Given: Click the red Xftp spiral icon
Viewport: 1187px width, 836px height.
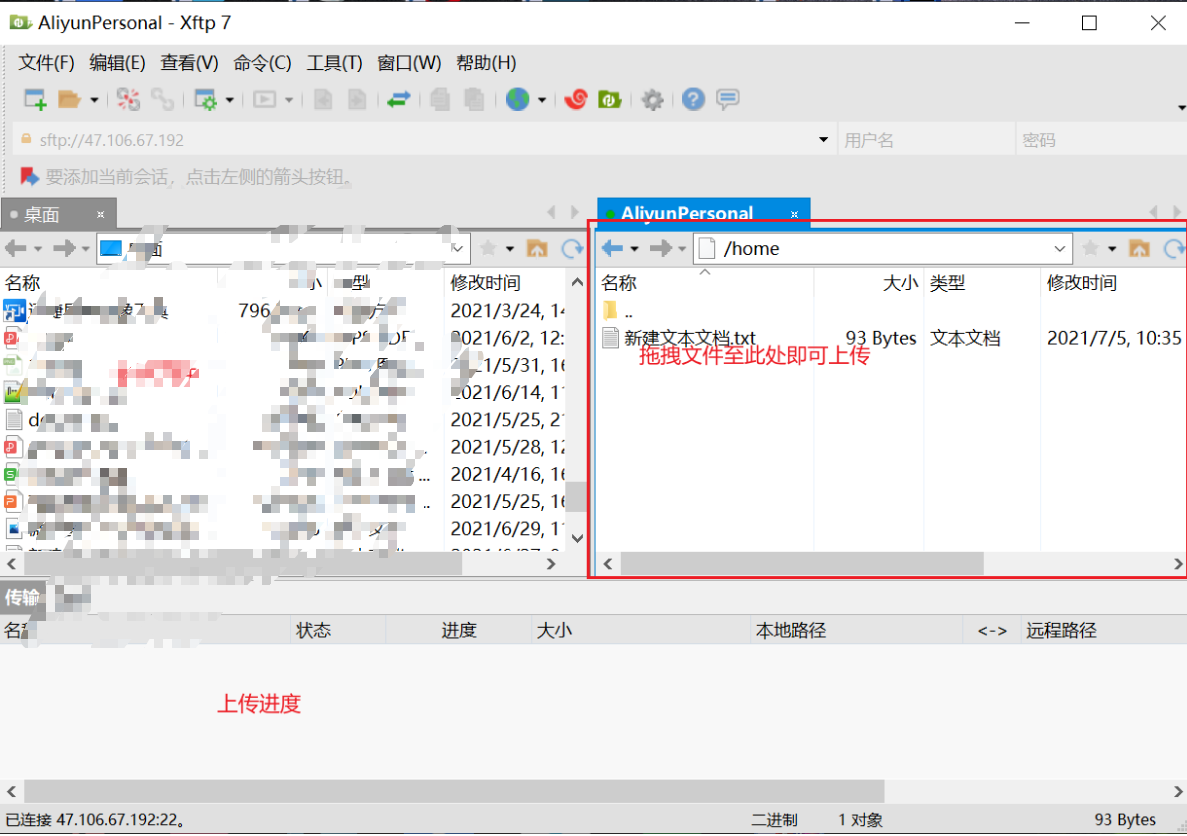Looking at the screenshot, I should [x=575, y=99].
